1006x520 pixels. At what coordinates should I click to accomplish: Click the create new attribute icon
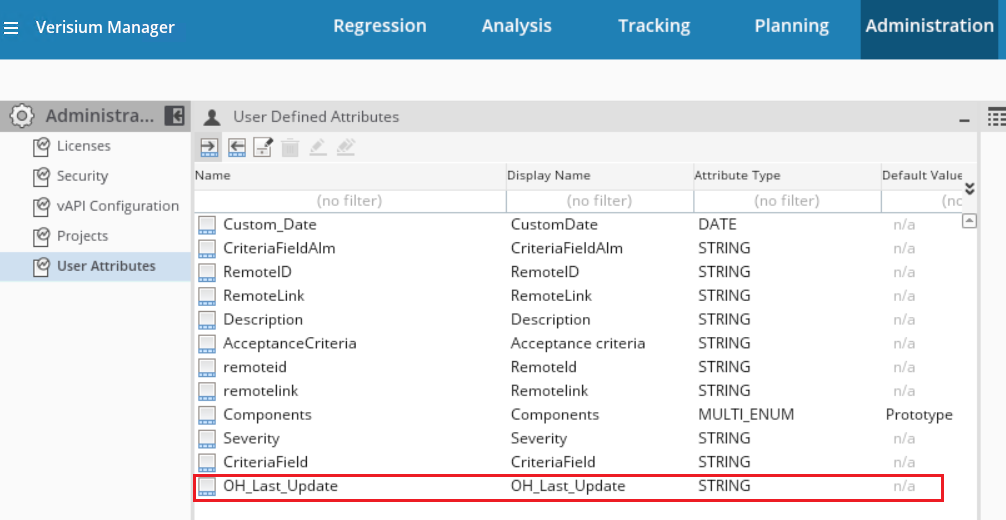tap(263, 148)
